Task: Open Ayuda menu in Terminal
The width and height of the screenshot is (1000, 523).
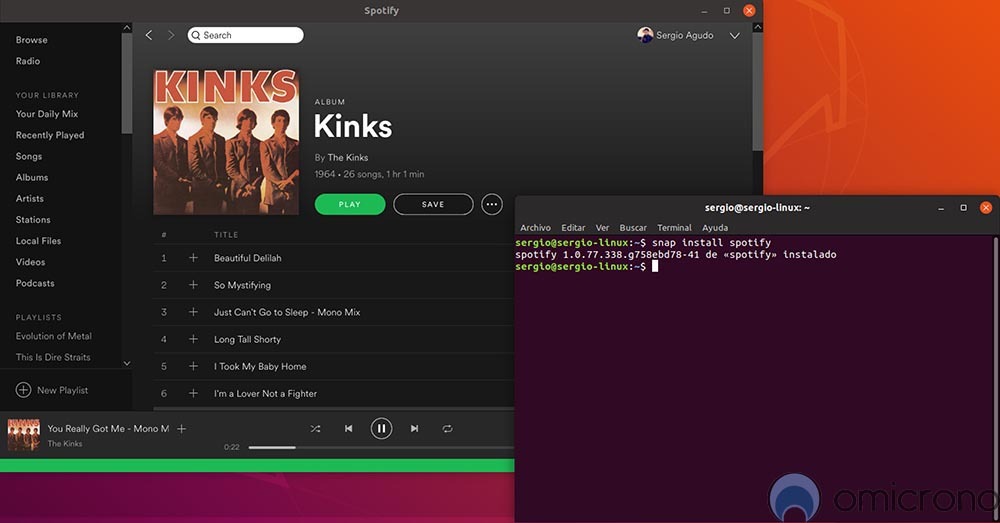Action: pos(715,228)
